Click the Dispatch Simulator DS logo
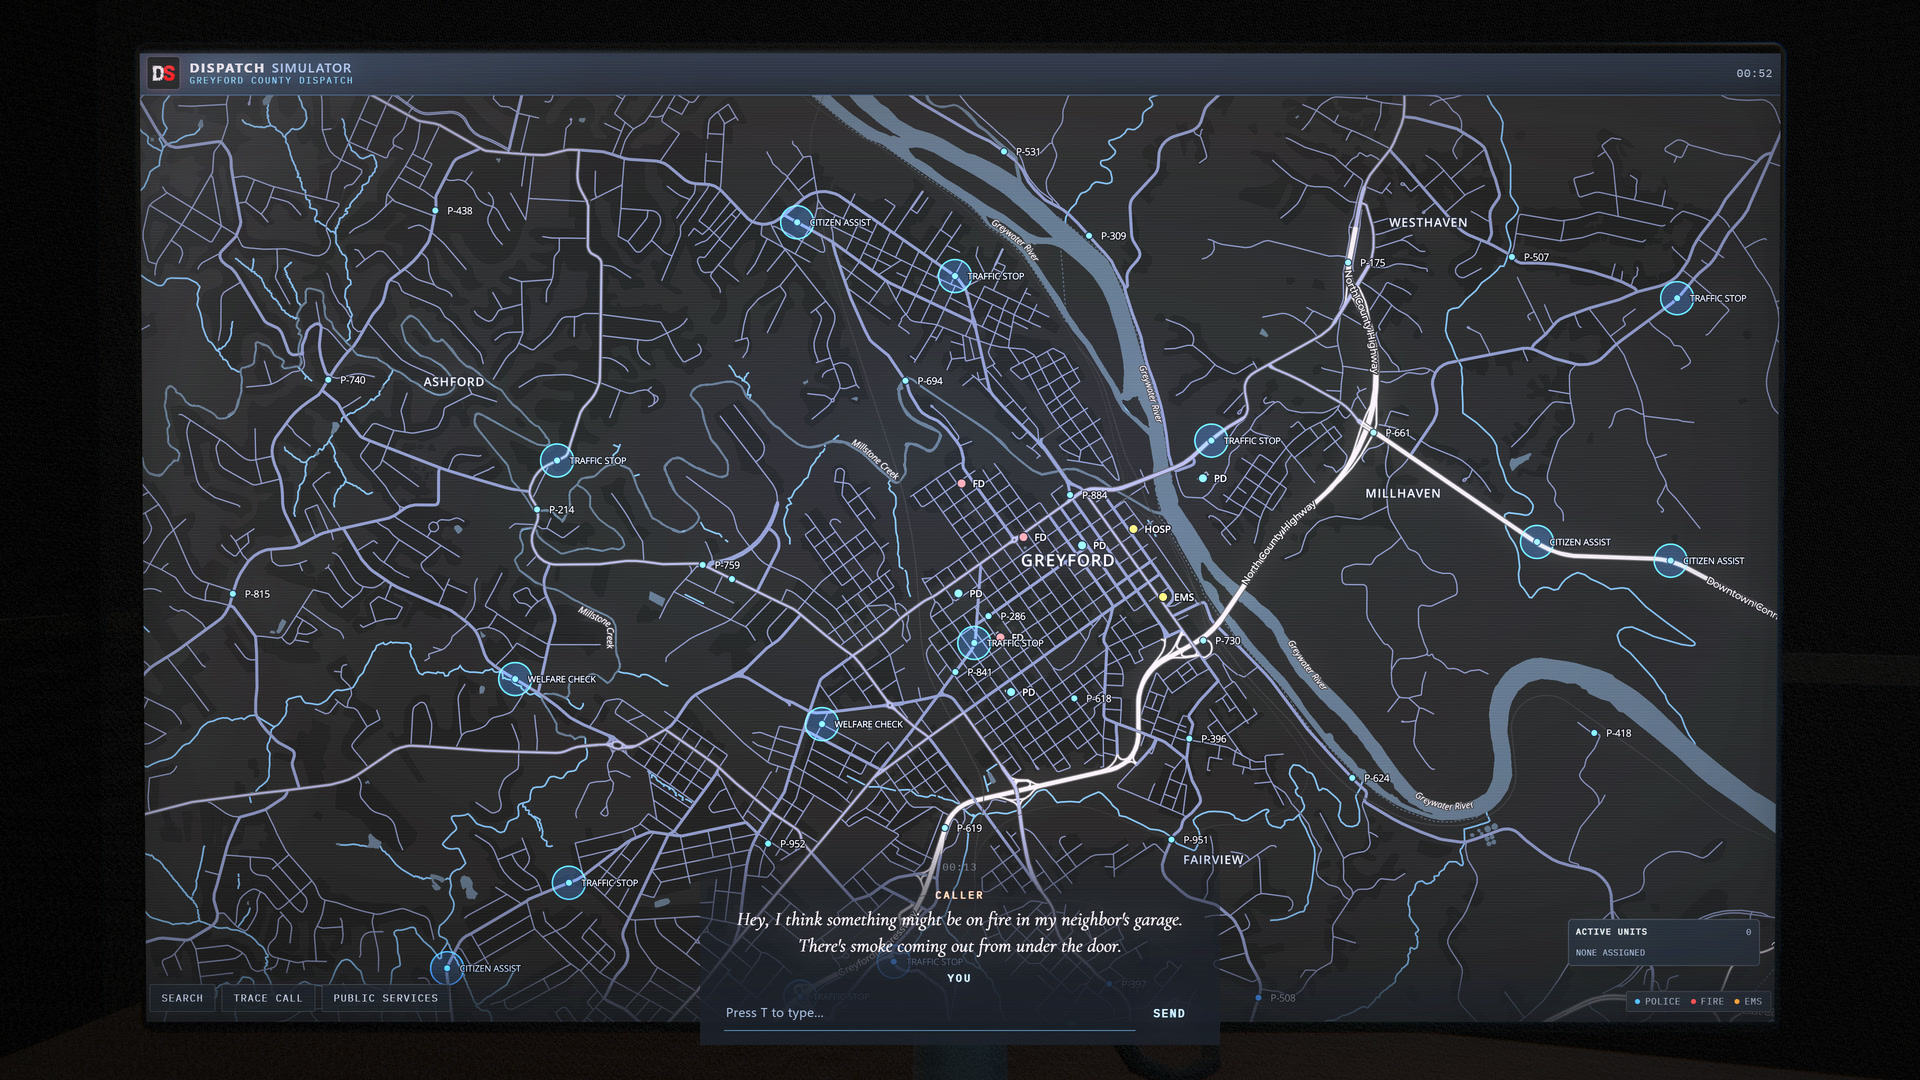 164,73
